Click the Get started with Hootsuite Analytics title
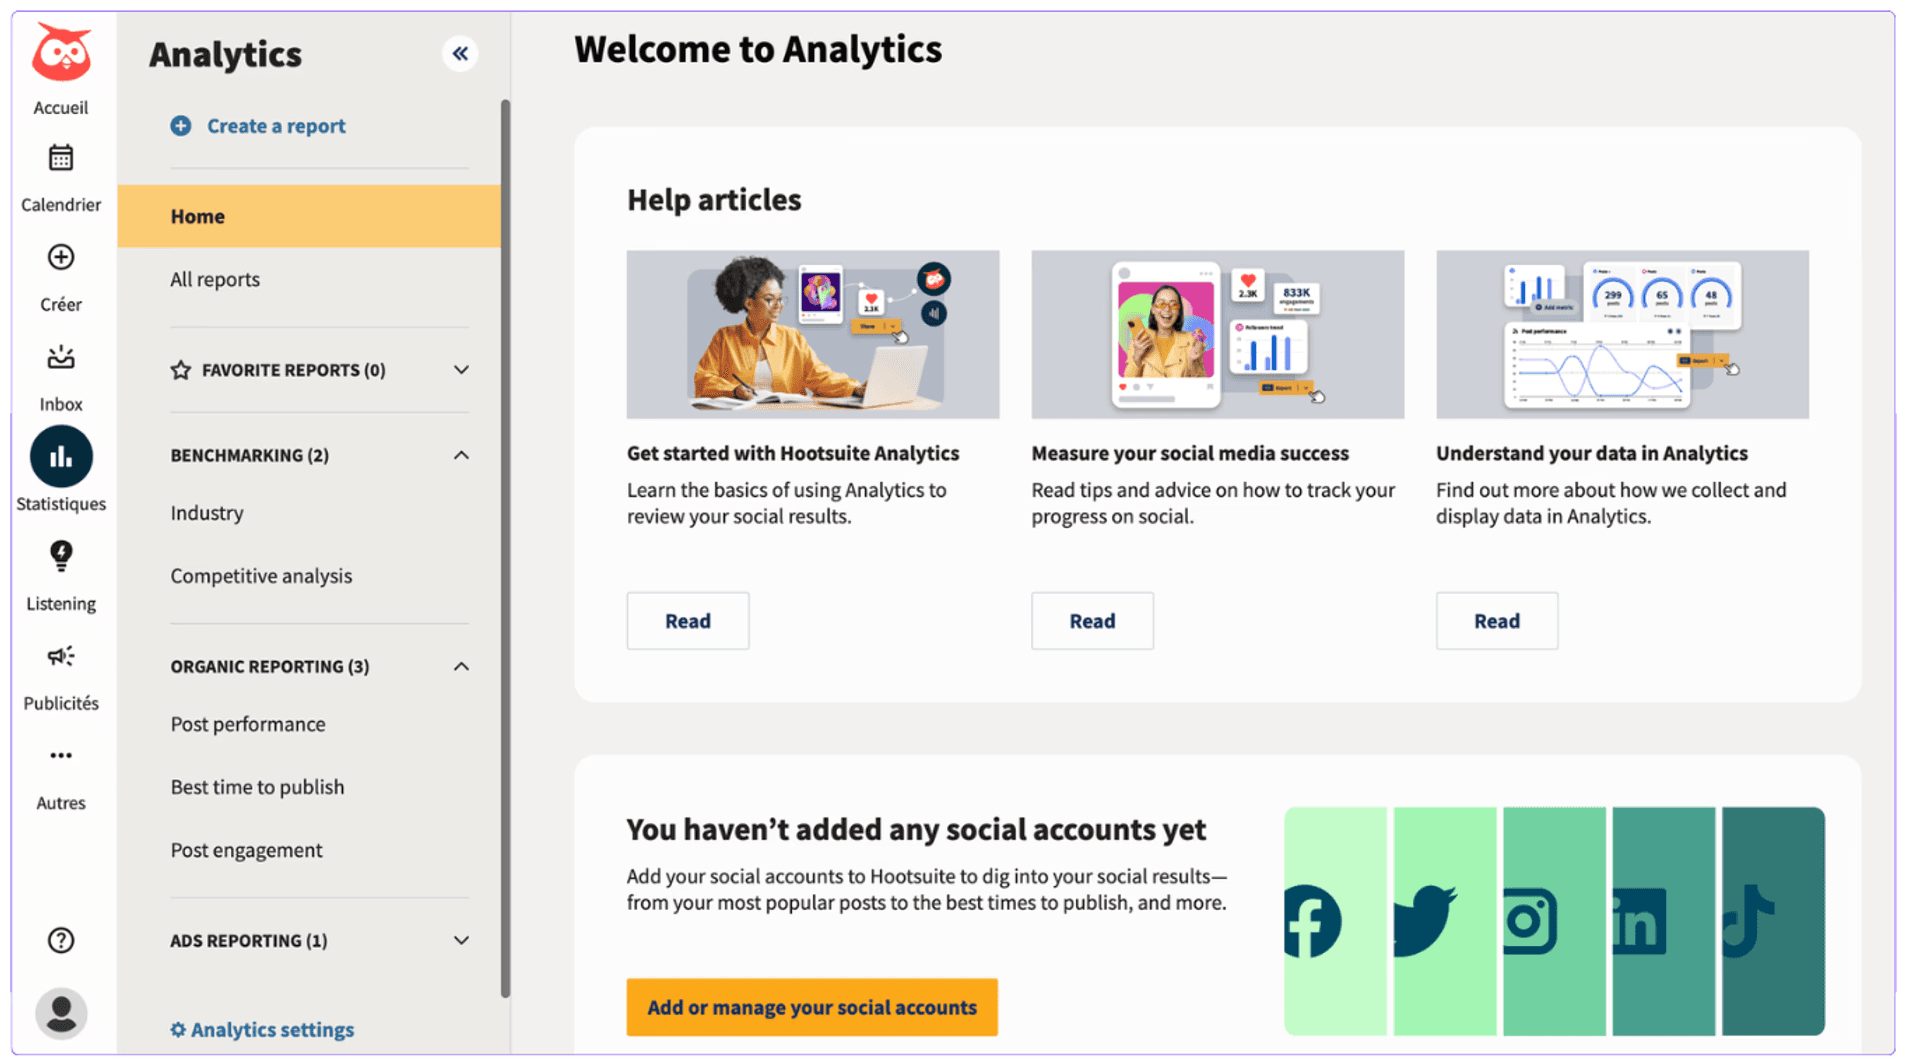The height and width of the screenshot is (1061, 1905). click(x=793, y=453)
